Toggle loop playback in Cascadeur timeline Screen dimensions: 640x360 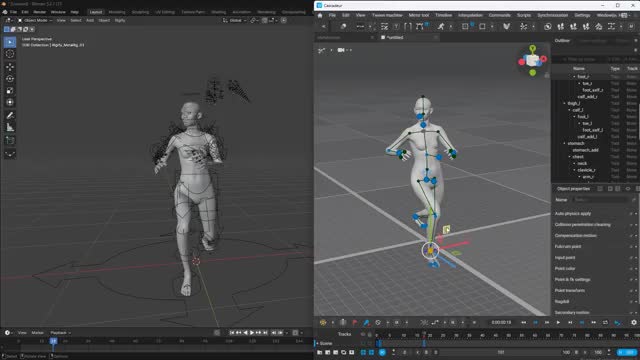coord(605,322)
